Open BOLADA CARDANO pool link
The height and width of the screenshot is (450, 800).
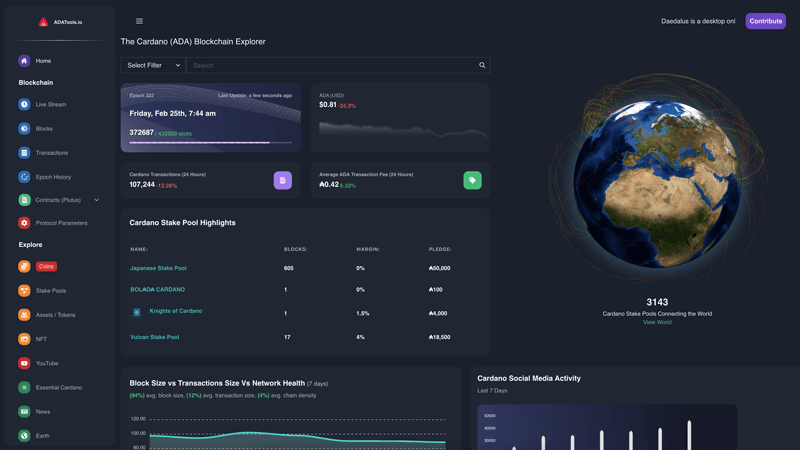(x=157, y=289)
